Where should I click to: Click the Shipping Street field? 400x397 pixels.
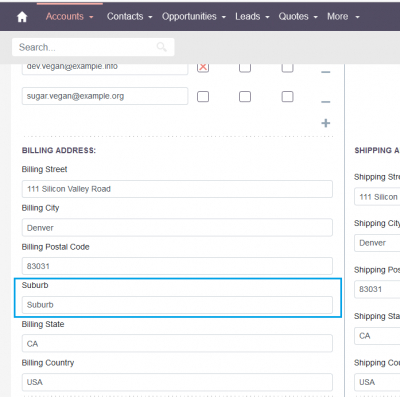point(377,197)
